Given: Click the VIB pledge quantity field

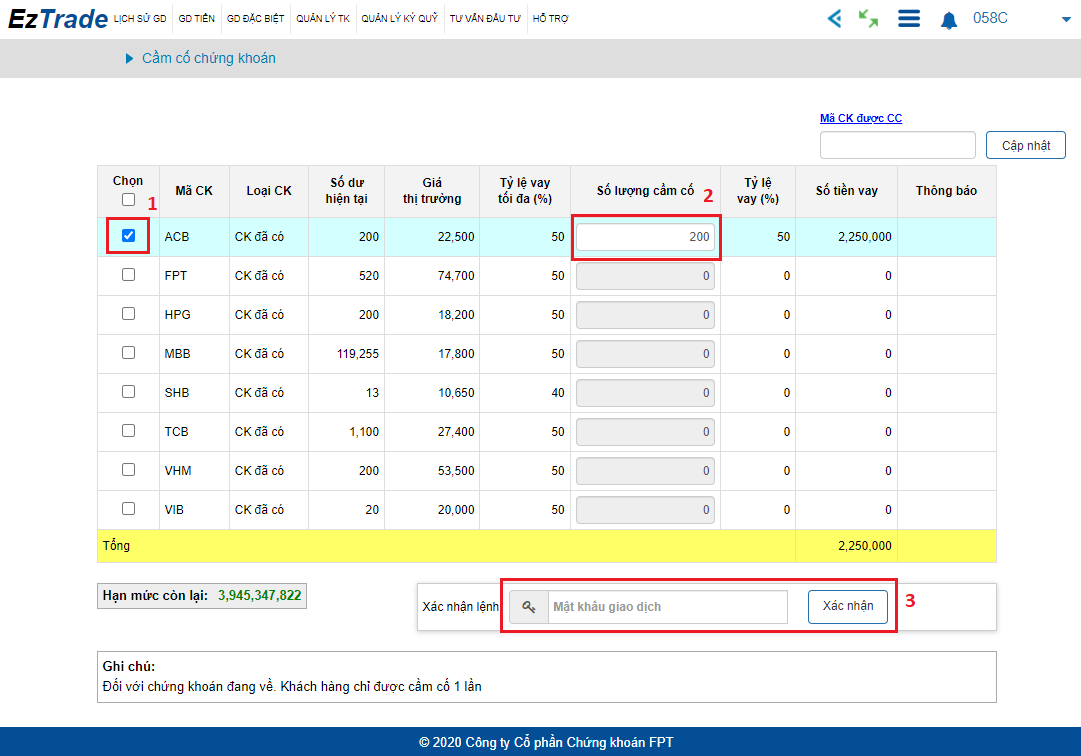Looking at the screenshot, I should (x=645, y=510).
